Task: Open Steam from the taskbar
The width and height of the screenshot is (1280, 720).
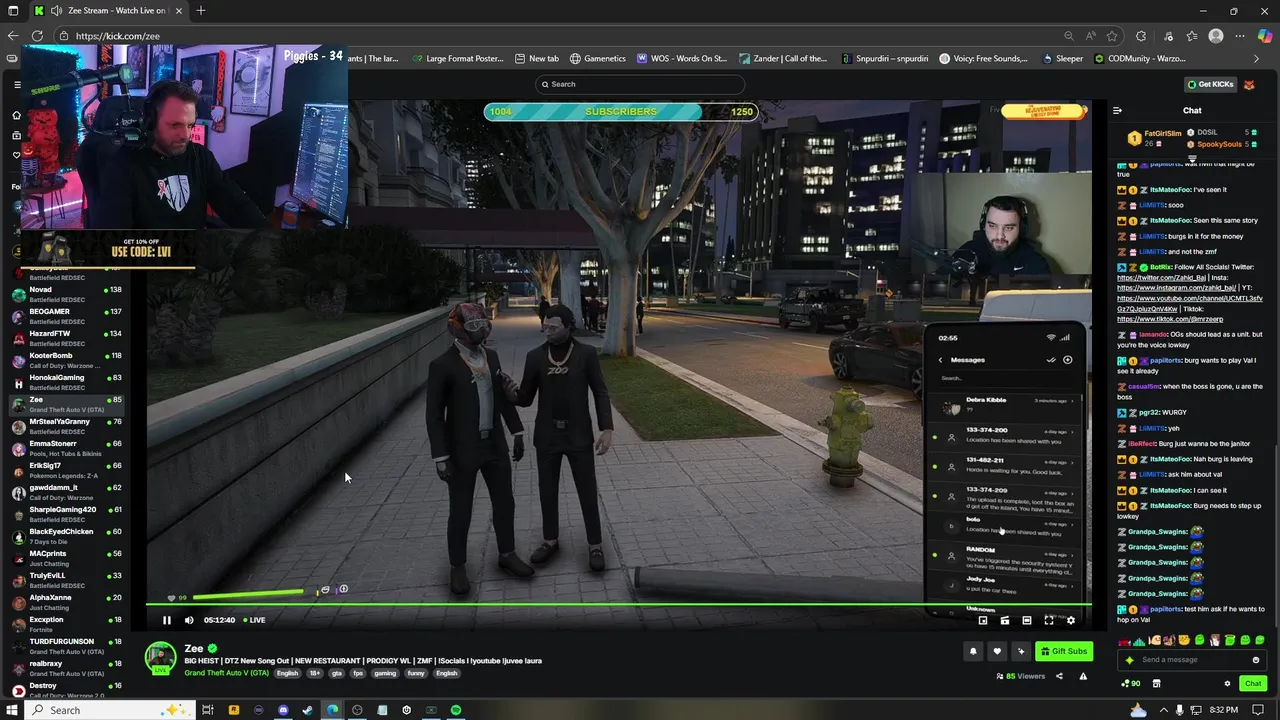Action: [x=308, y=710]
